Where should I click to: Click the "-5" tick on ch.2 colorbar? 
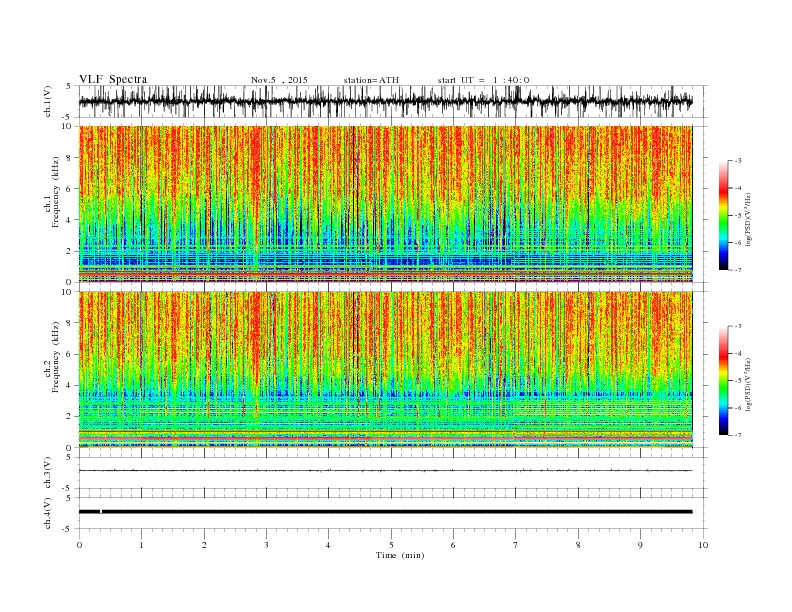click(737, 381)
